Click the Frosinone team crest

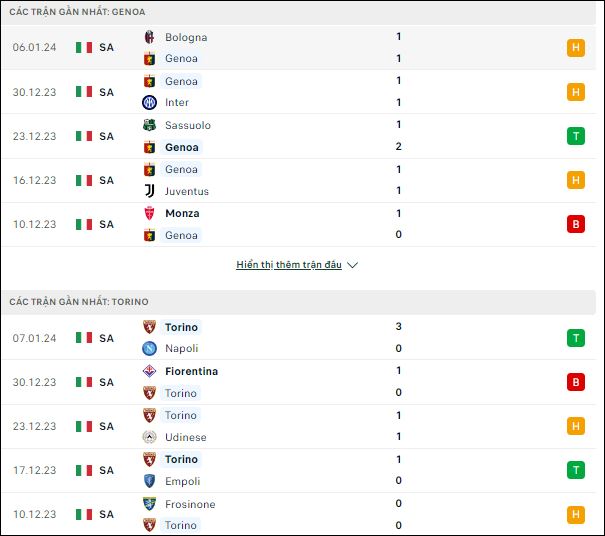[149, 504]
